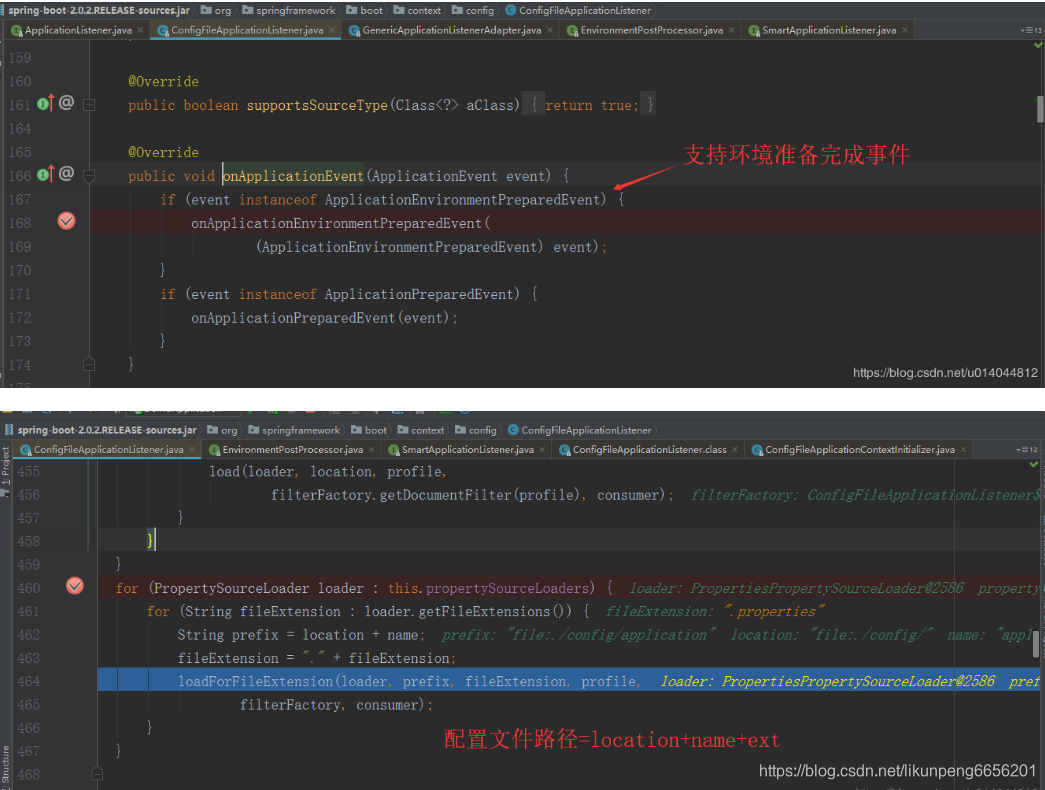
Task: Open EnvironmentPostProcessor.java tab in bottom editor
Action: (293, 449)
